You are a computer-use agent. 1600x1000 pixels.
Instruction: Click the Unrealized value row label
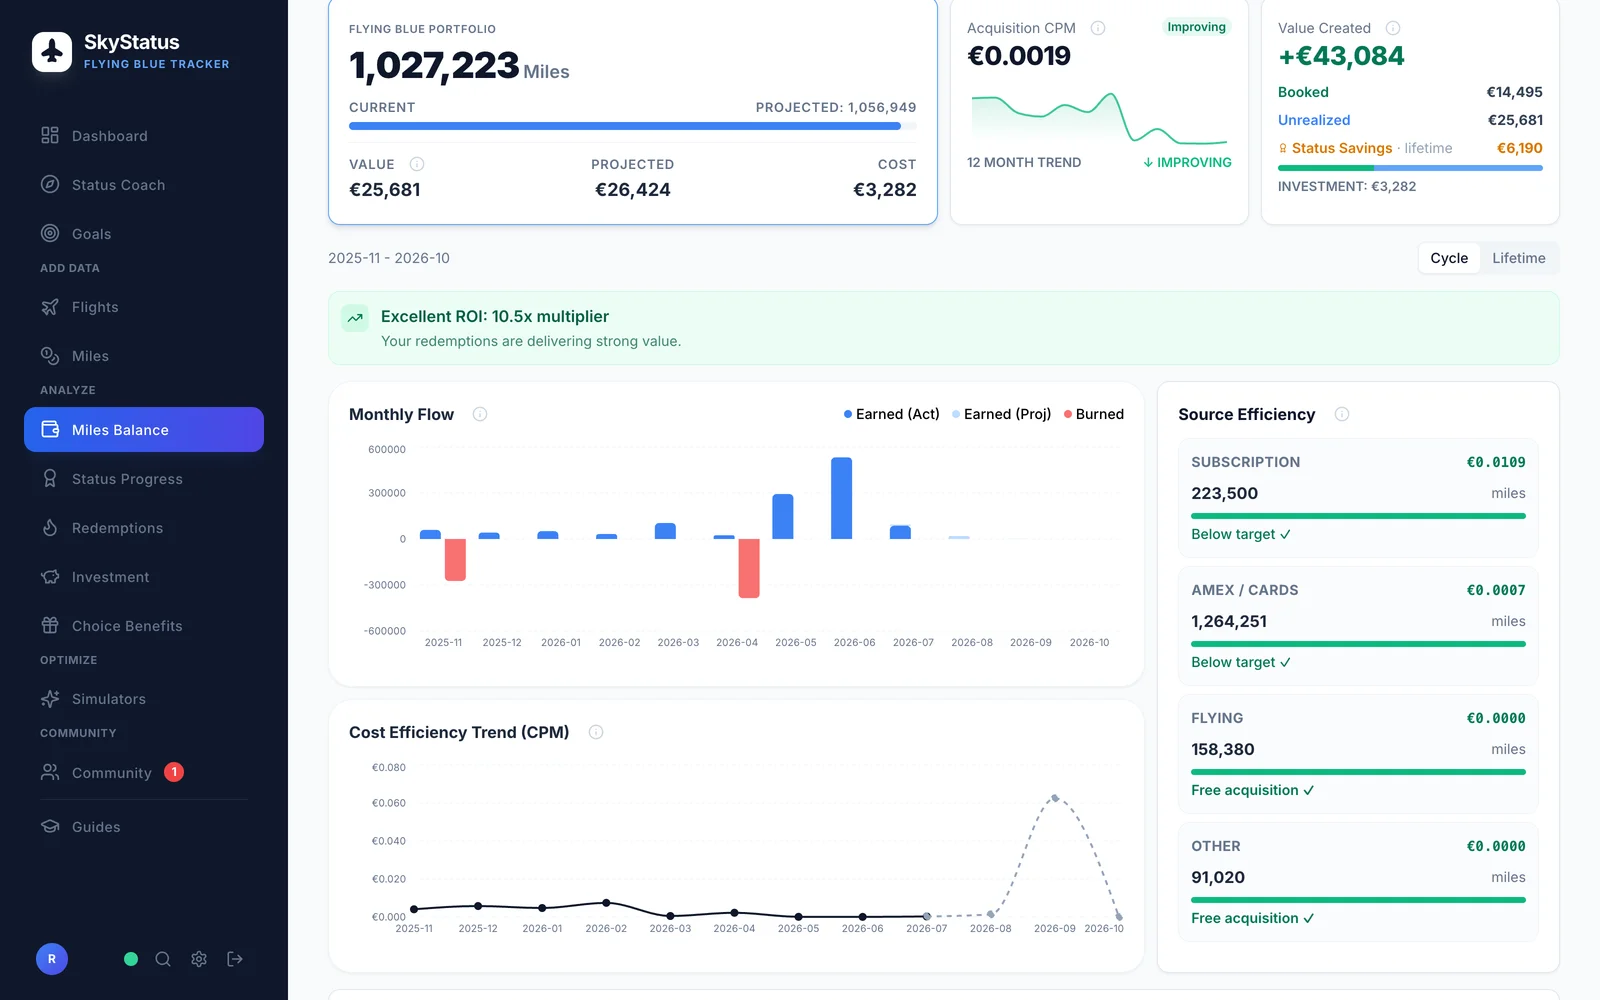(x=1314, y=120)
